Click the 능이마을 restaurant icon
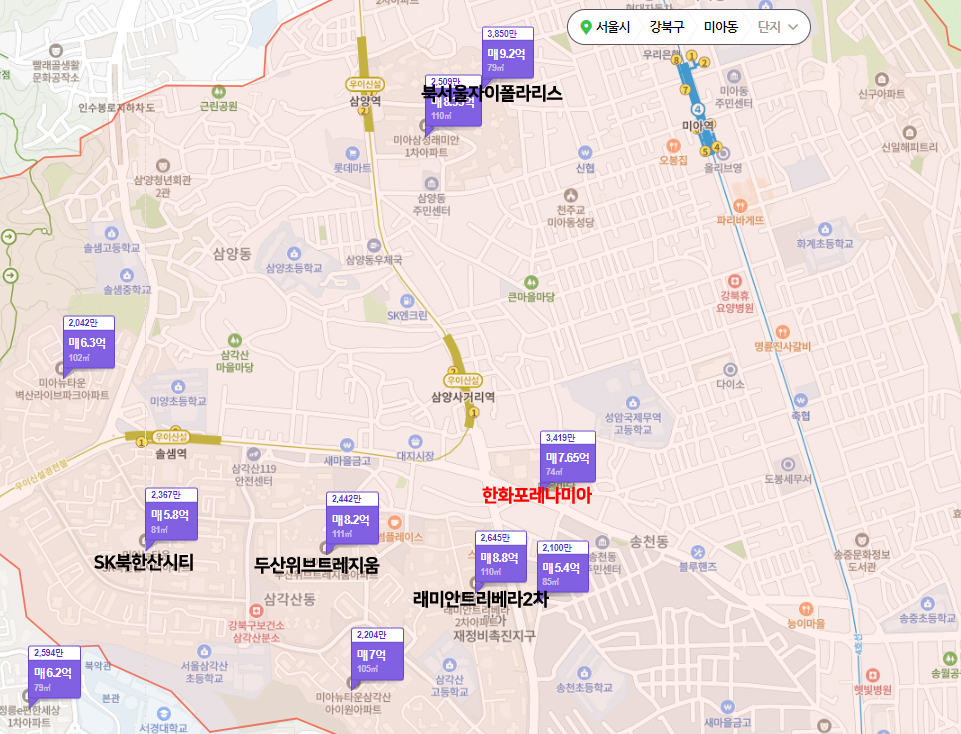The image size is (961, 734). pos(806,609)
